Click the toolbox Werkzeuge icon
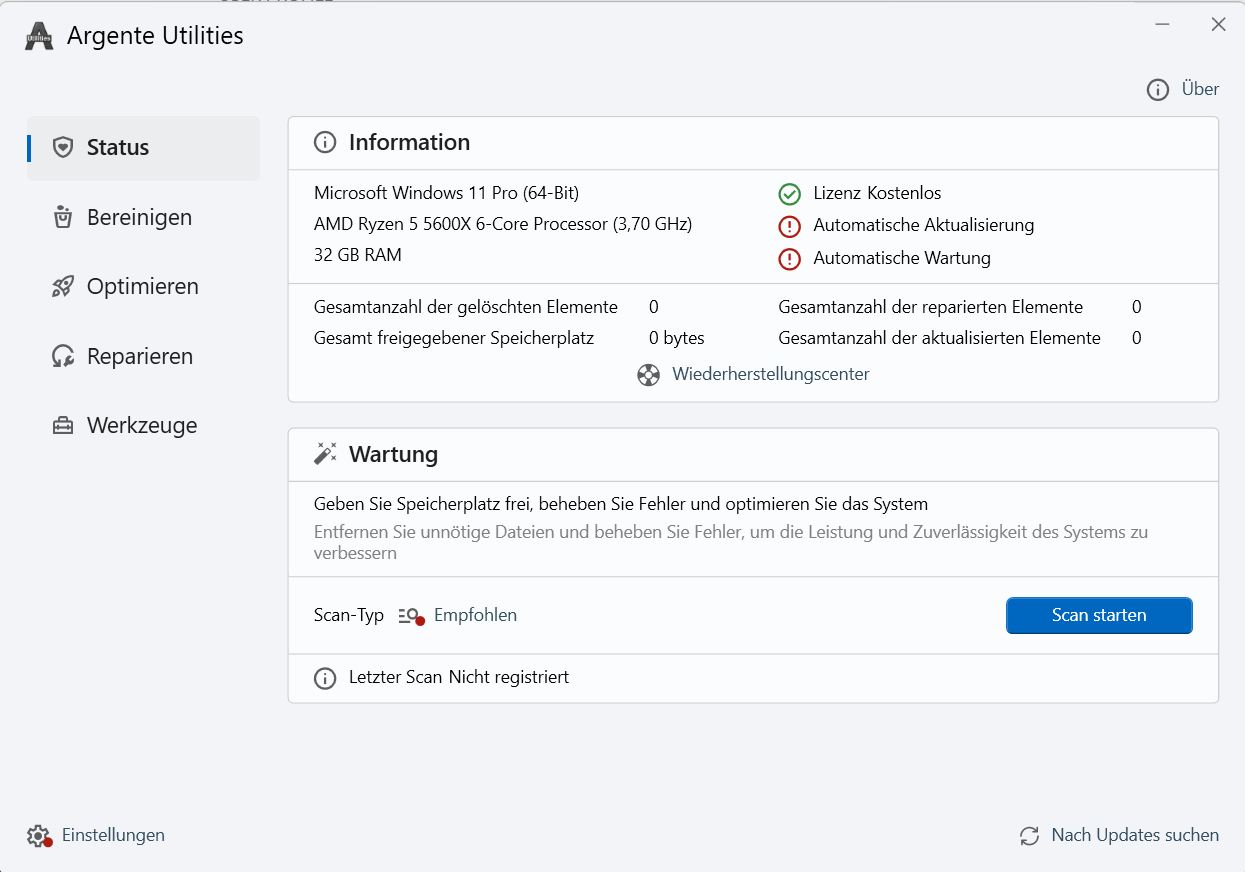 [x=63, y=426]
